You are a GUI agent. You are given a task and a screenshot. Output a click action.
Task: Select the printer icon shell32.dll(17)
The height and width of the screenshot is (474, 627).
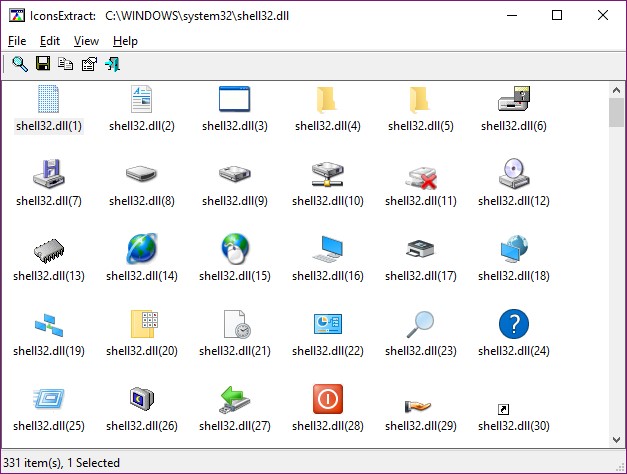[x=420, y=248]
